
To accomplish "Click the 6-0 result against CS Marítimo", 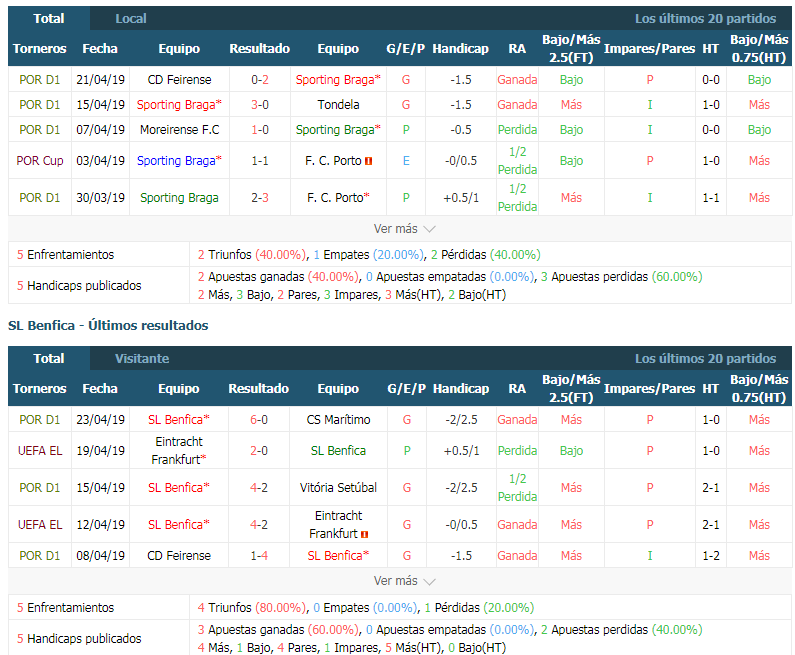I will point(259,420).
